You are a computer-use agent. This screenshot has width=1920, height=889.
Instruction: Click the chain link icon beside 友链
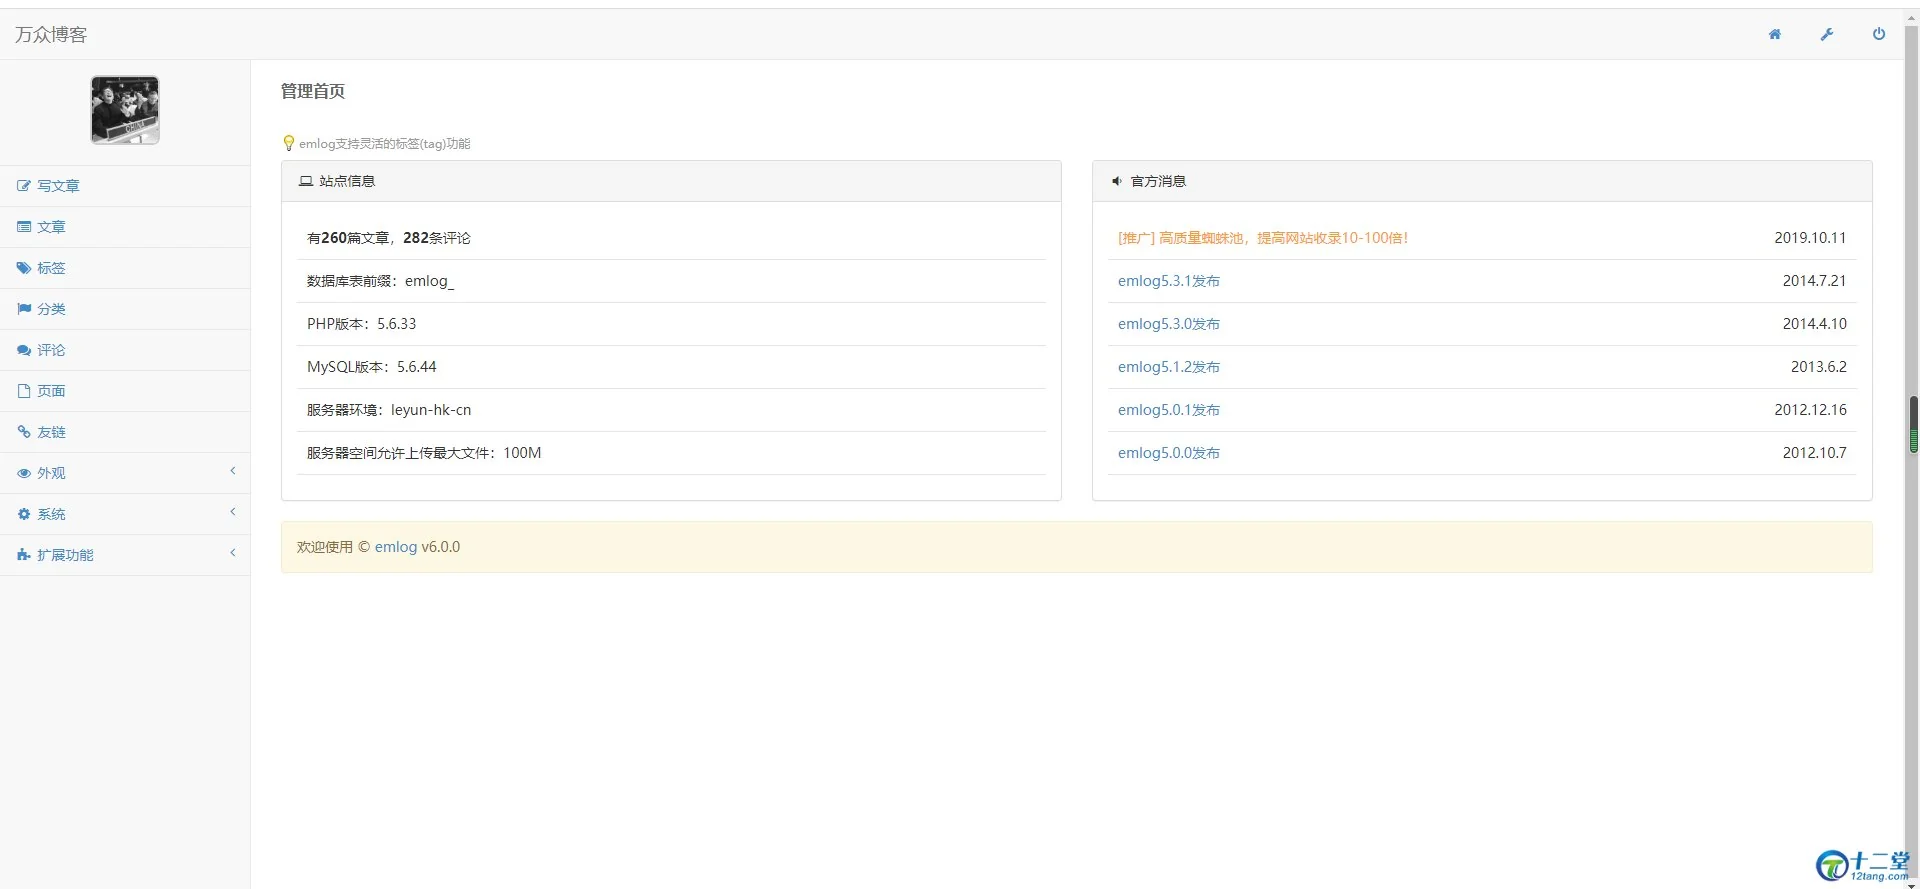pyautogui.click(x=24, y=432)
